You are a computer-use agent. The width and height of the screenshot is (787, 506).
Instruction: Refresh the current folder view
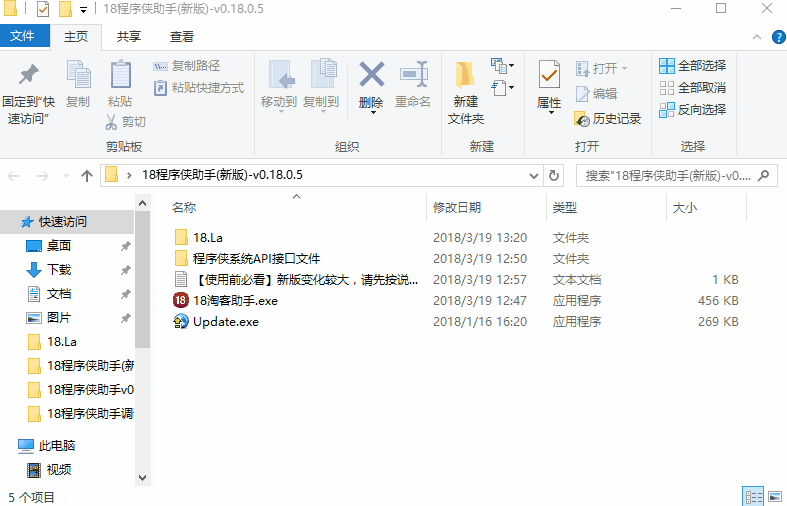[x=555, y=175]
